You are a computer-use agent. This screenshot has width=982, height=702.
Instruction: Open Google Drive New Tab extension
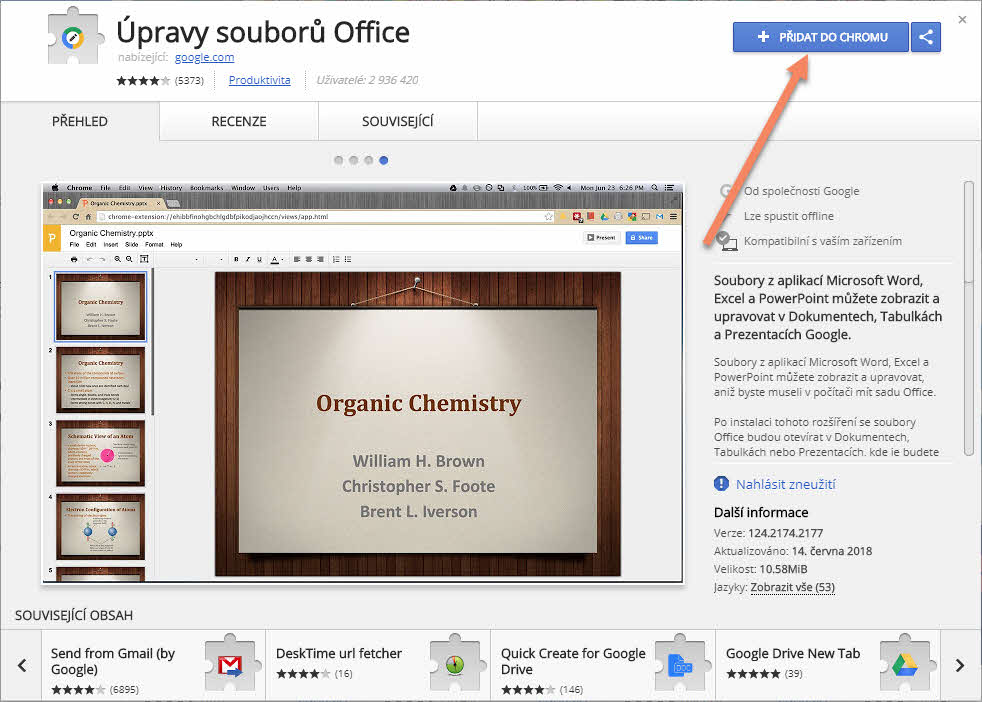828,666
